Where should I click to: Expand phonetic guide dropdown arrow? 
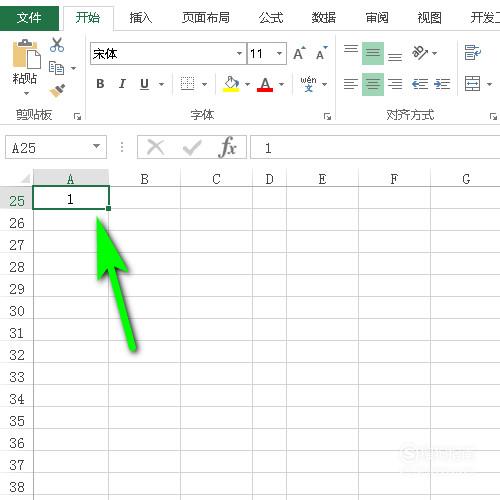[324, 84]
